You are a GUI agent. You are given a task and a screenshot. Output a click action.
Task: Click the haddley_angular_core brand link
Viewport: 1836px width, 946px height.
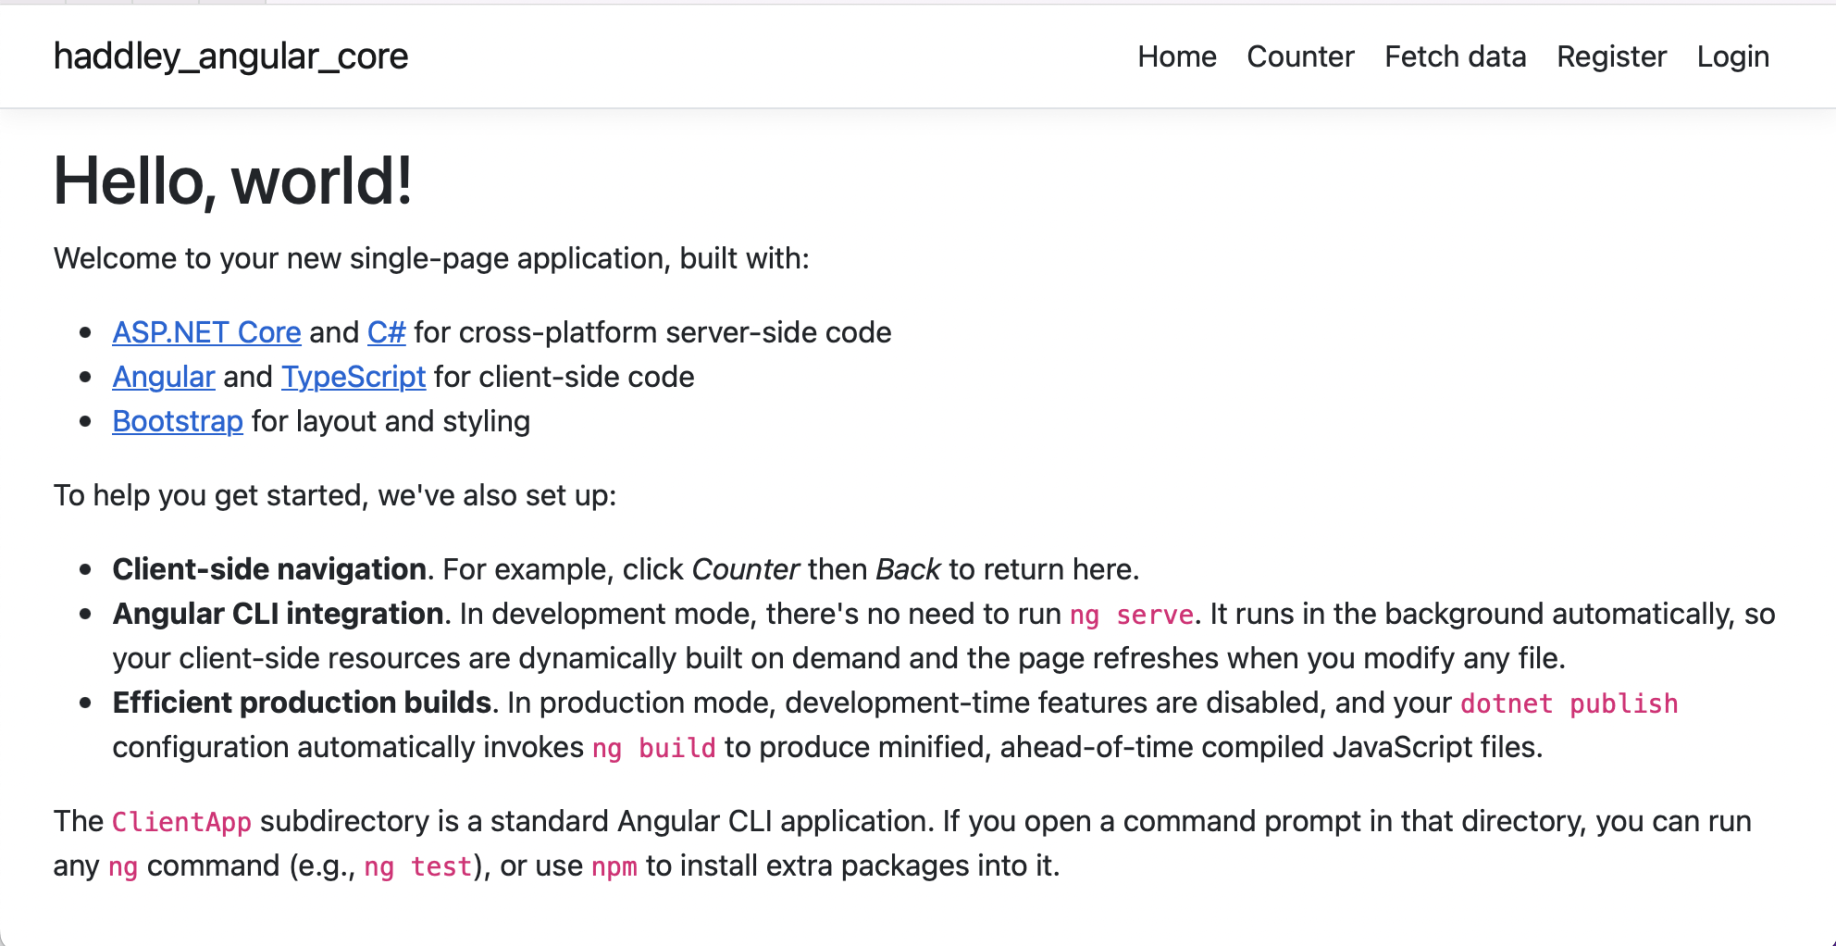click(x=231, y=57)
